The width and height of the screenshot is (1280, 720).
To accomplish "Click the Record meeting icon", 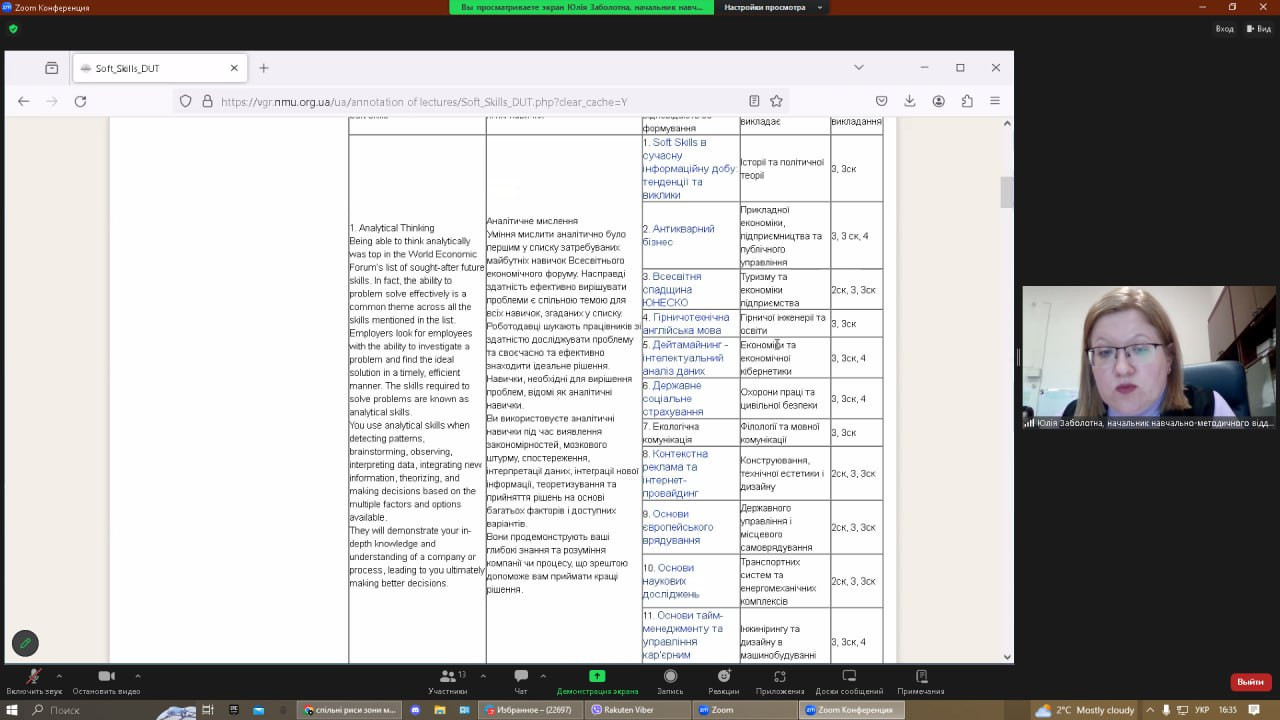I will 670,677.
